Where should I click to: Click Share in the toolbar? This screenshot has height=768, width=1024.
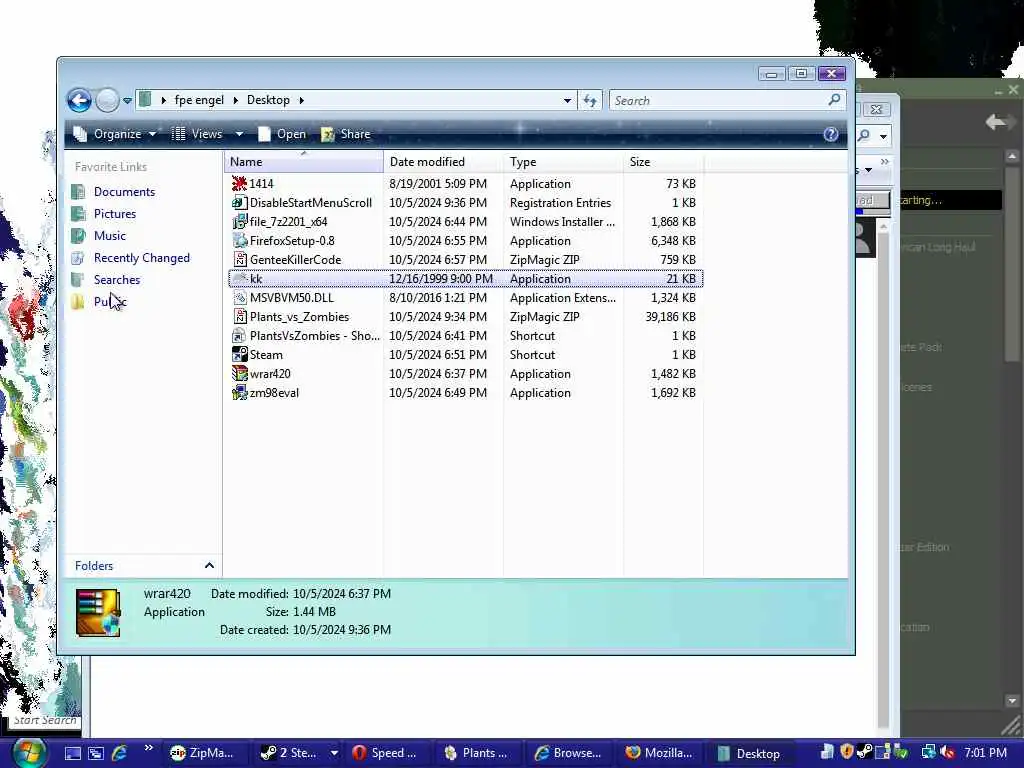(x=346, y=134)
